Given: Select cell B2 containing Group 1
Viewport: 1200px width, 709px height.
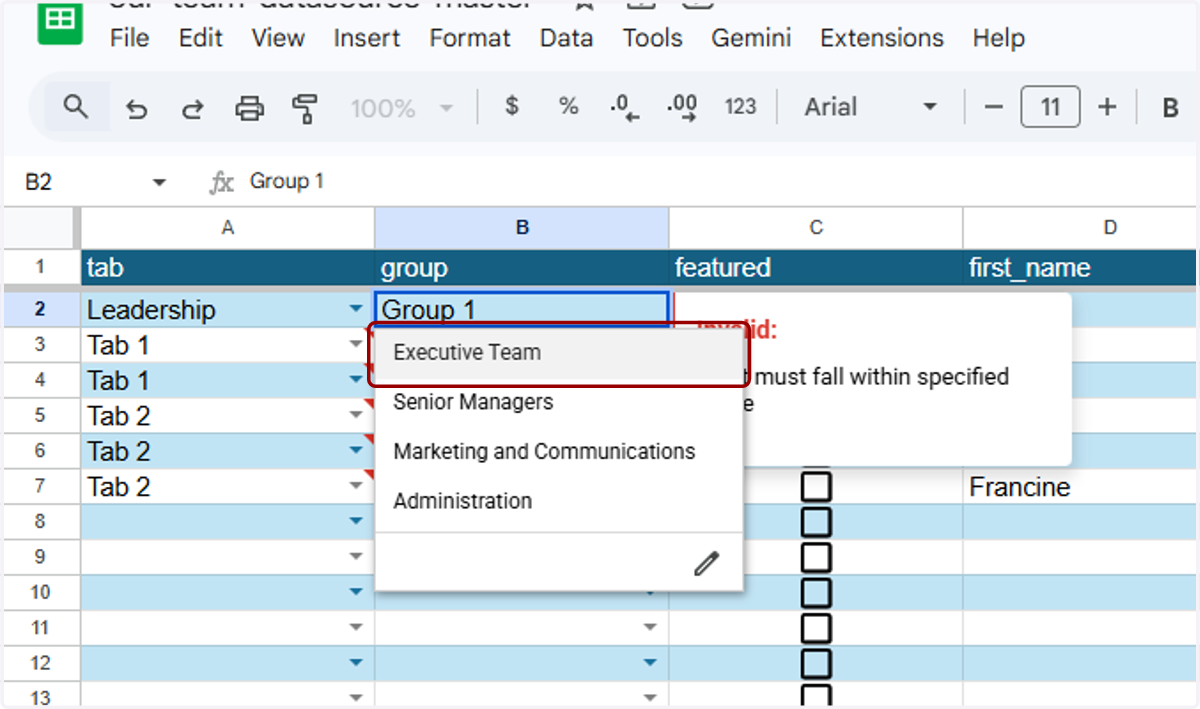Looking at the screenshot, I should pos(522,309).
